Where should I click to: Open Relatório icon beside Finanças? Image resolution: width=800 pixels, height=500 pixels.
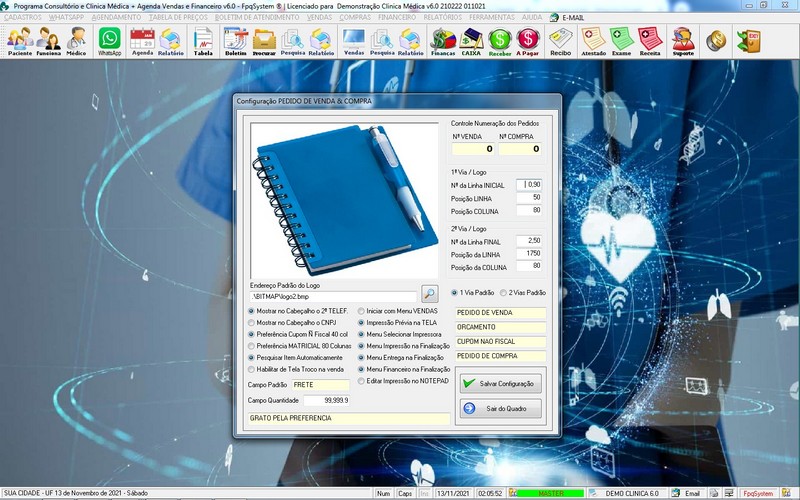pyautogui.click(x=411, y=41)
